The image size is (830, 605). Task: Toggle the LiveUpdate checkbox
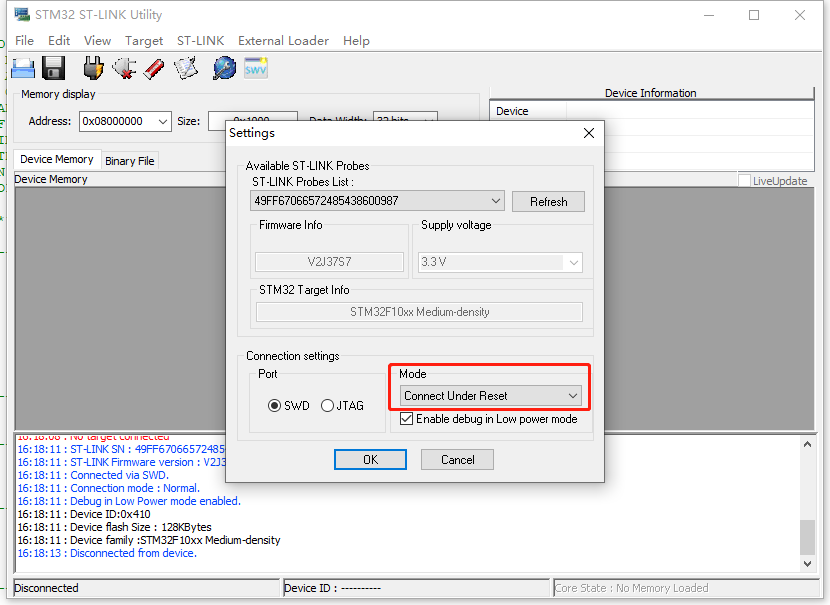744,181
